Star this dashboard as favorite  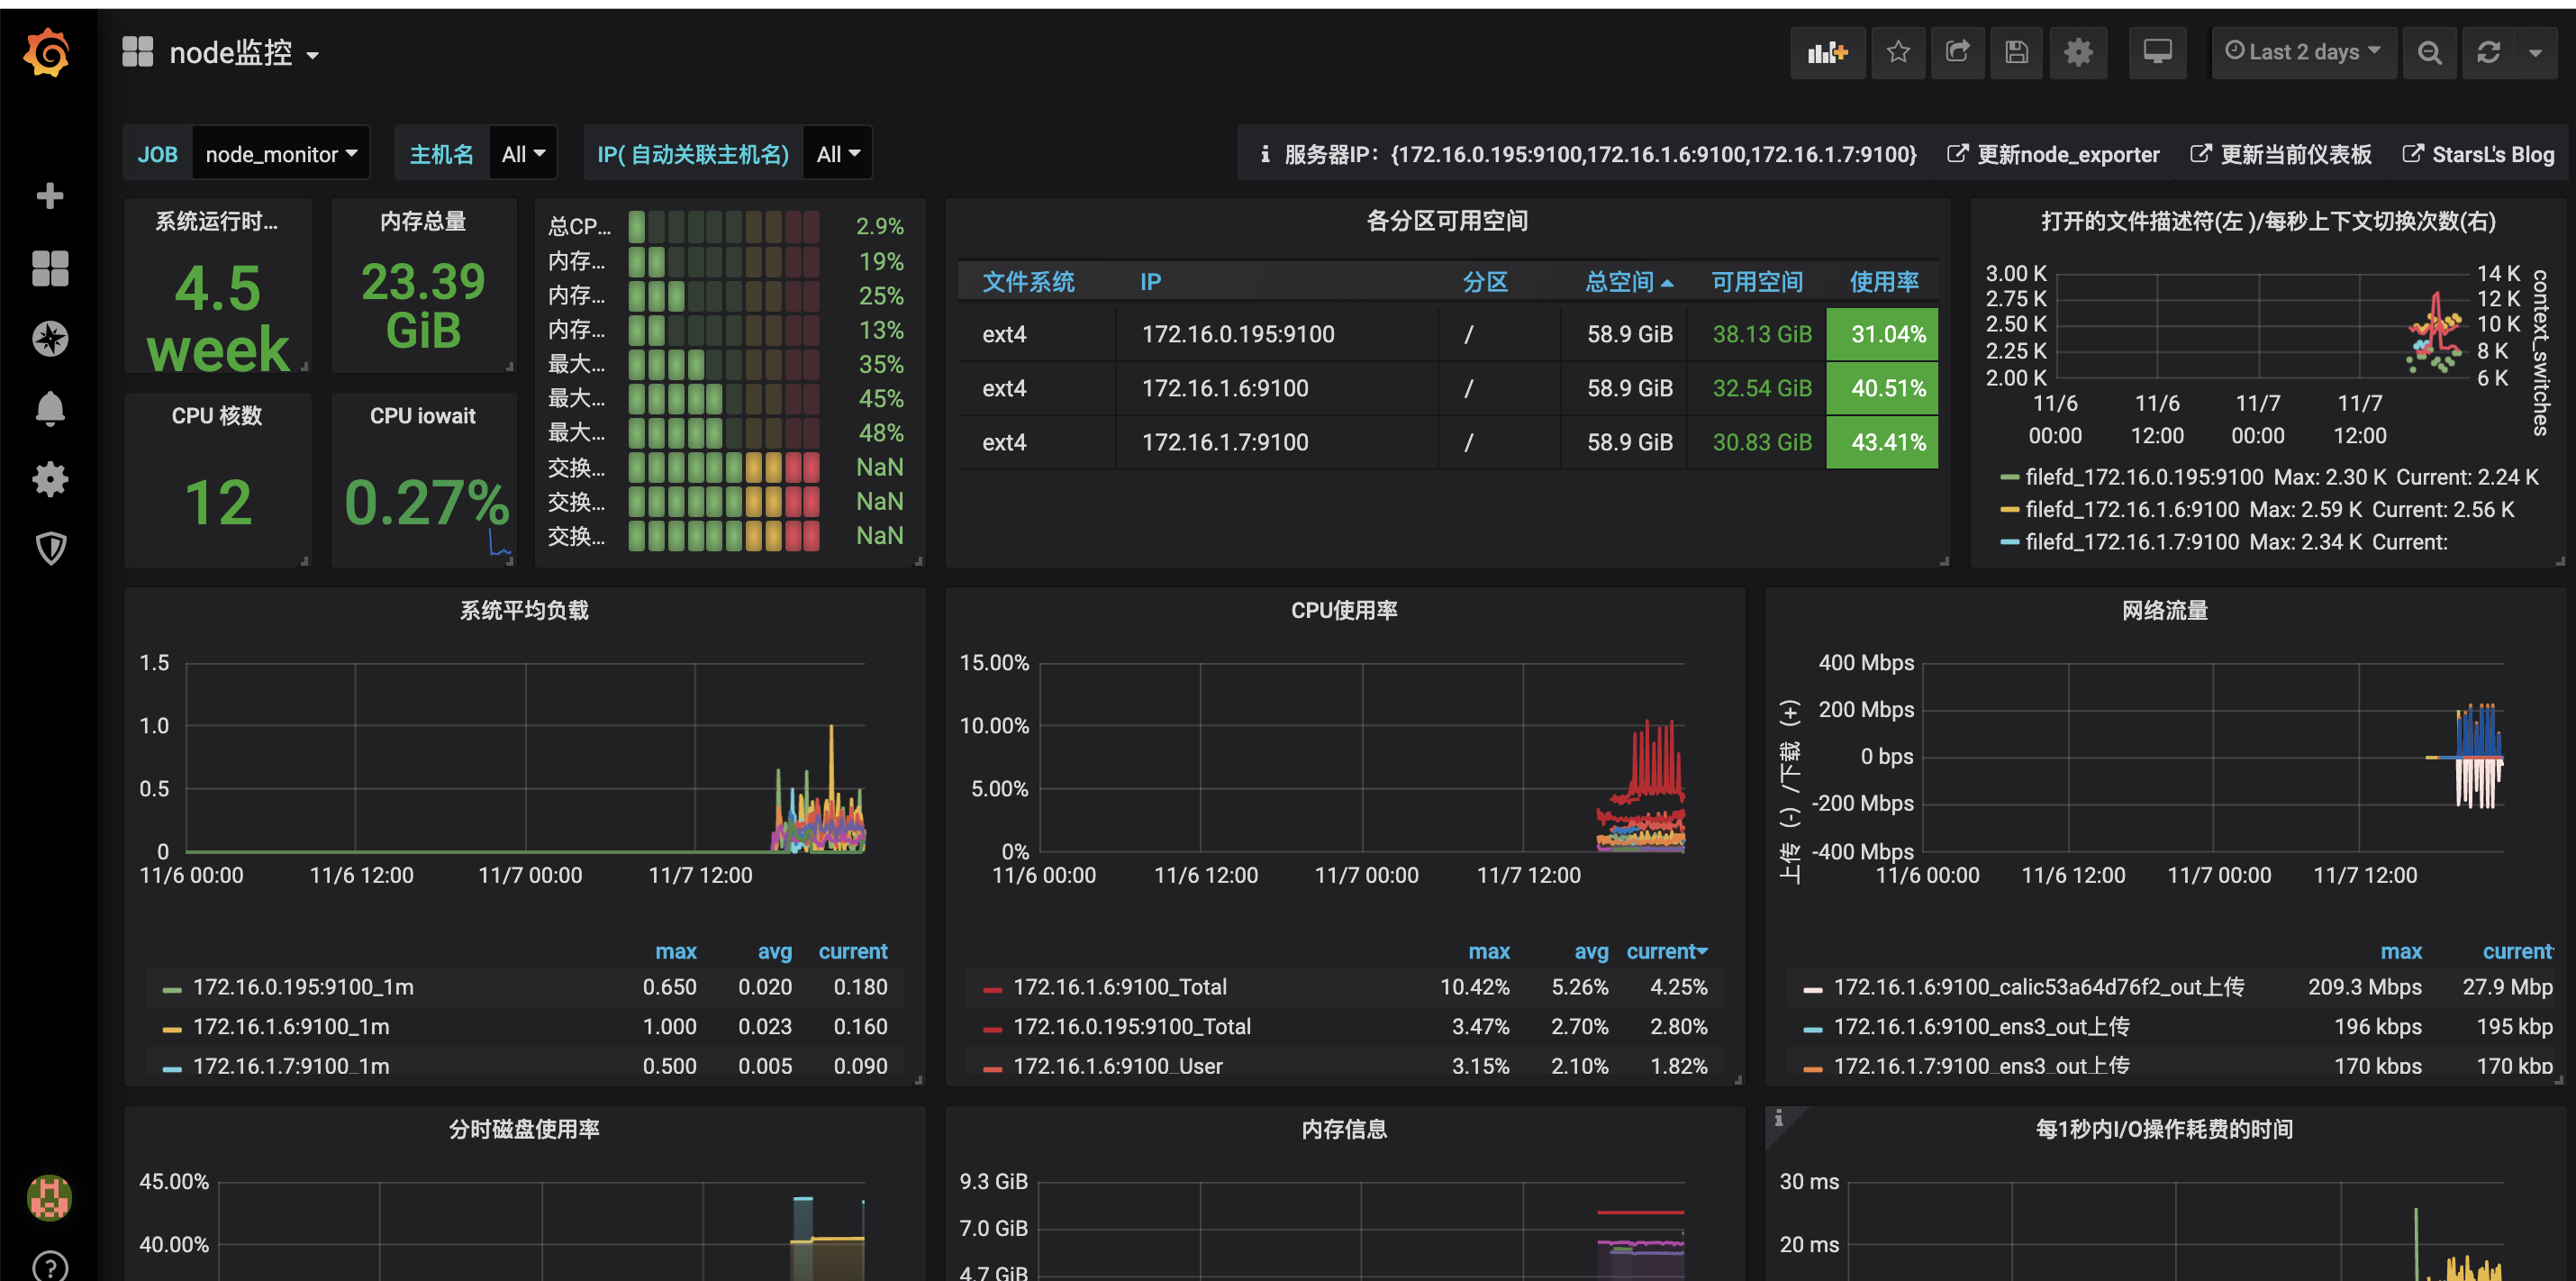click(1897, 52)
